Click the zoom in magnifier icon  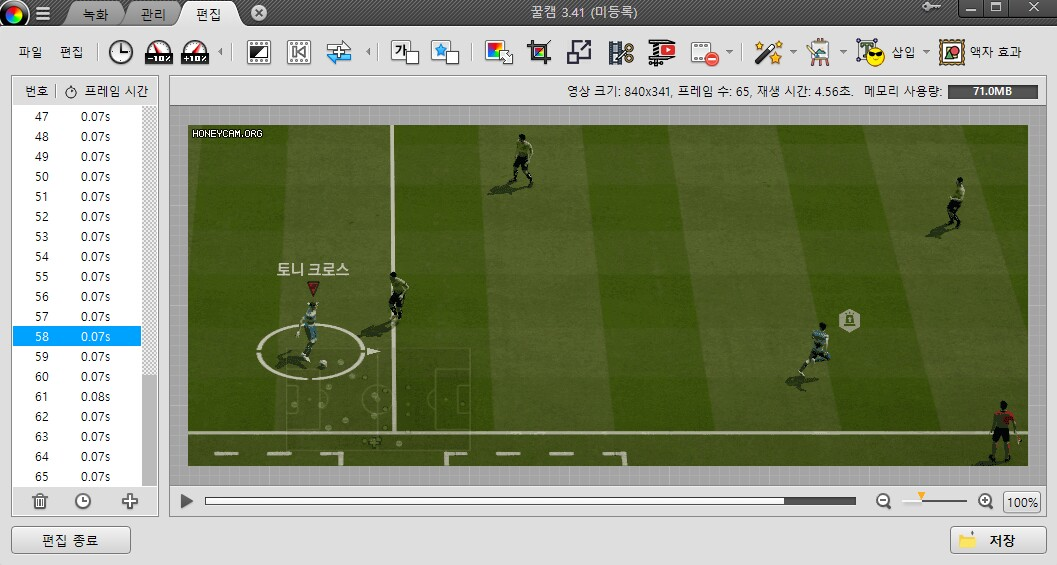(x=985, y=502)
